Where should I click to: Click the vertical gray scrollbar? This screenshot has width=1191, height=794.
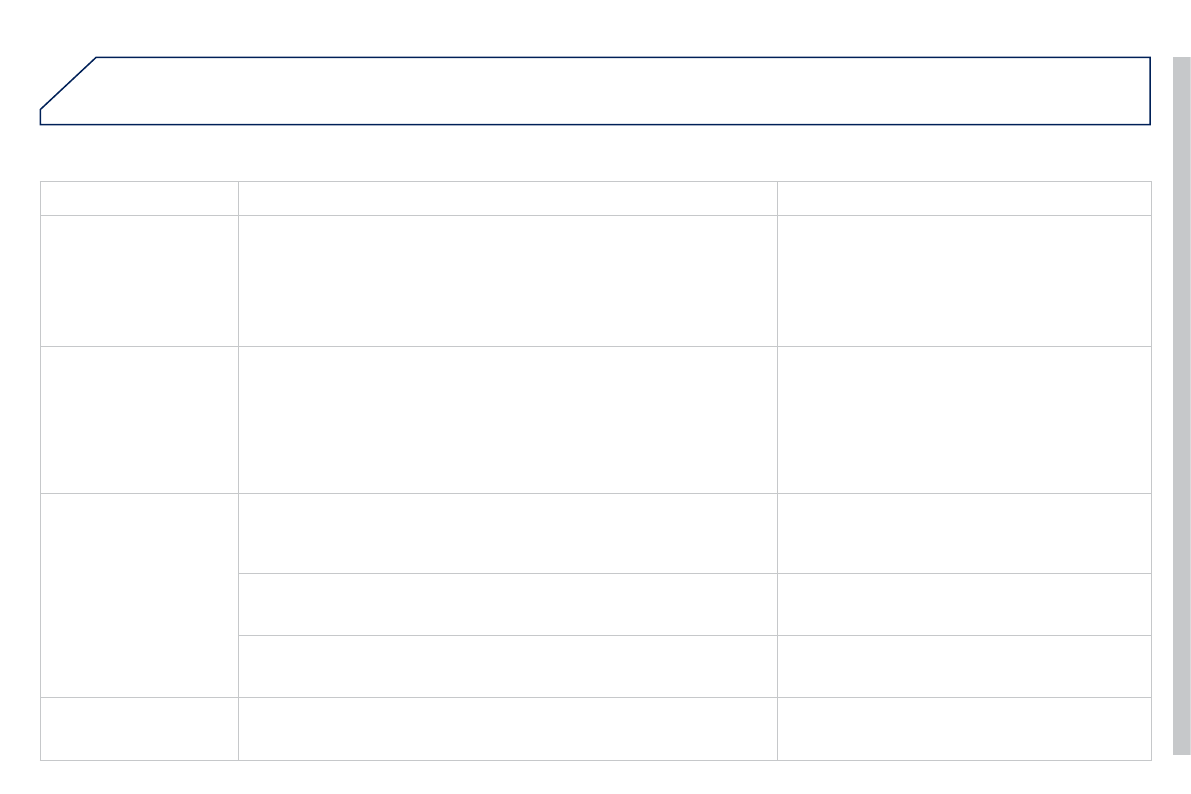point(1181,405)
